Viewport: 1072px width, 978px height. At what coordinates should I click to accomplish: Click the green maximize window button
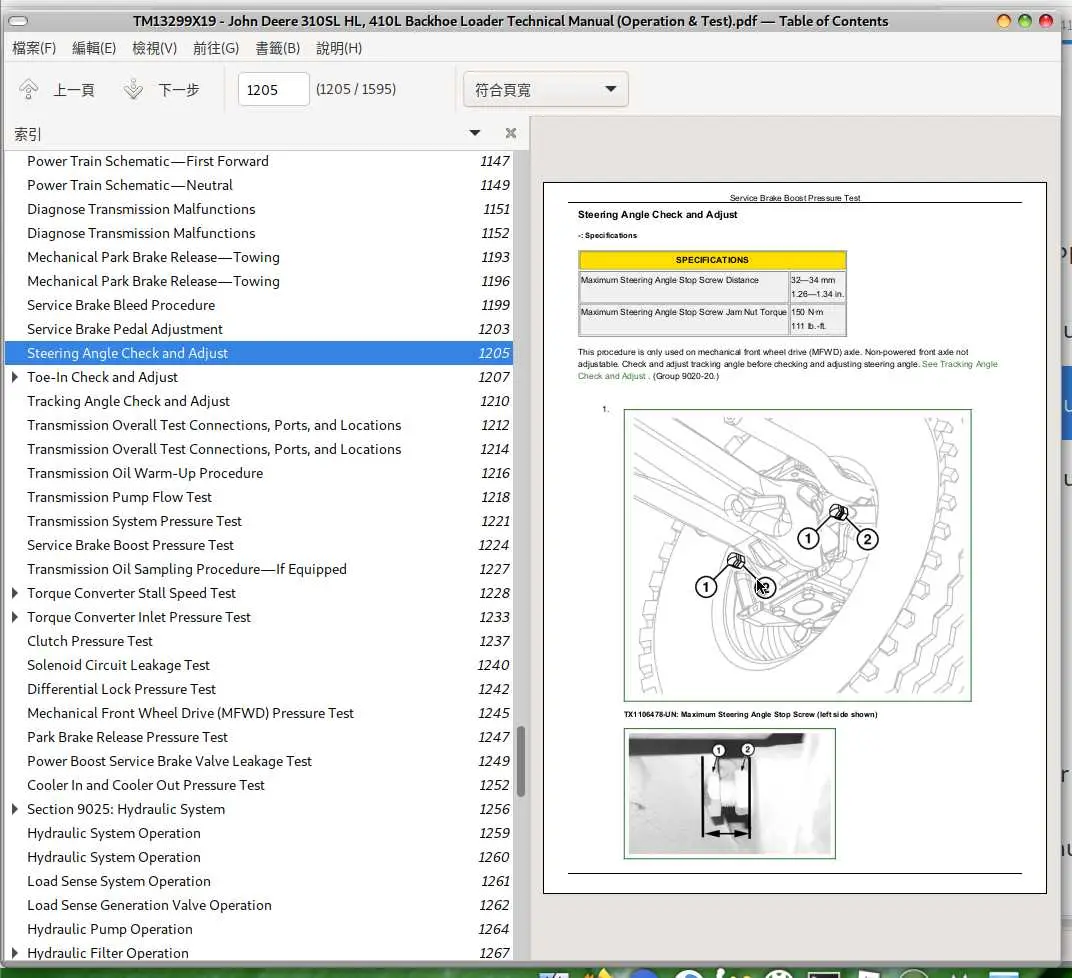pos(1025,21)
